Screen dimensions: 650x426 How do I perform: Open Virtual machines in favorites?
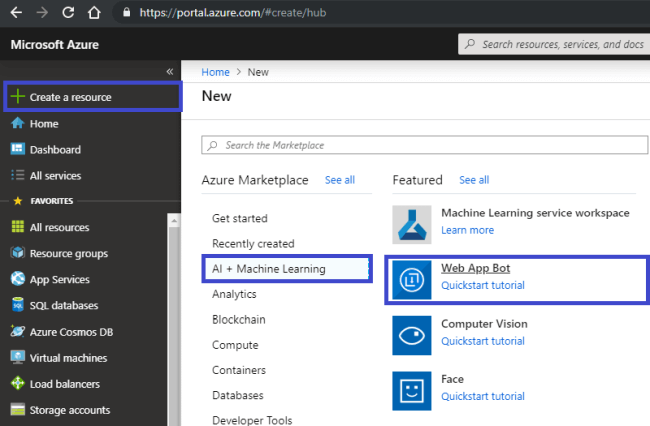coord(68,358)
